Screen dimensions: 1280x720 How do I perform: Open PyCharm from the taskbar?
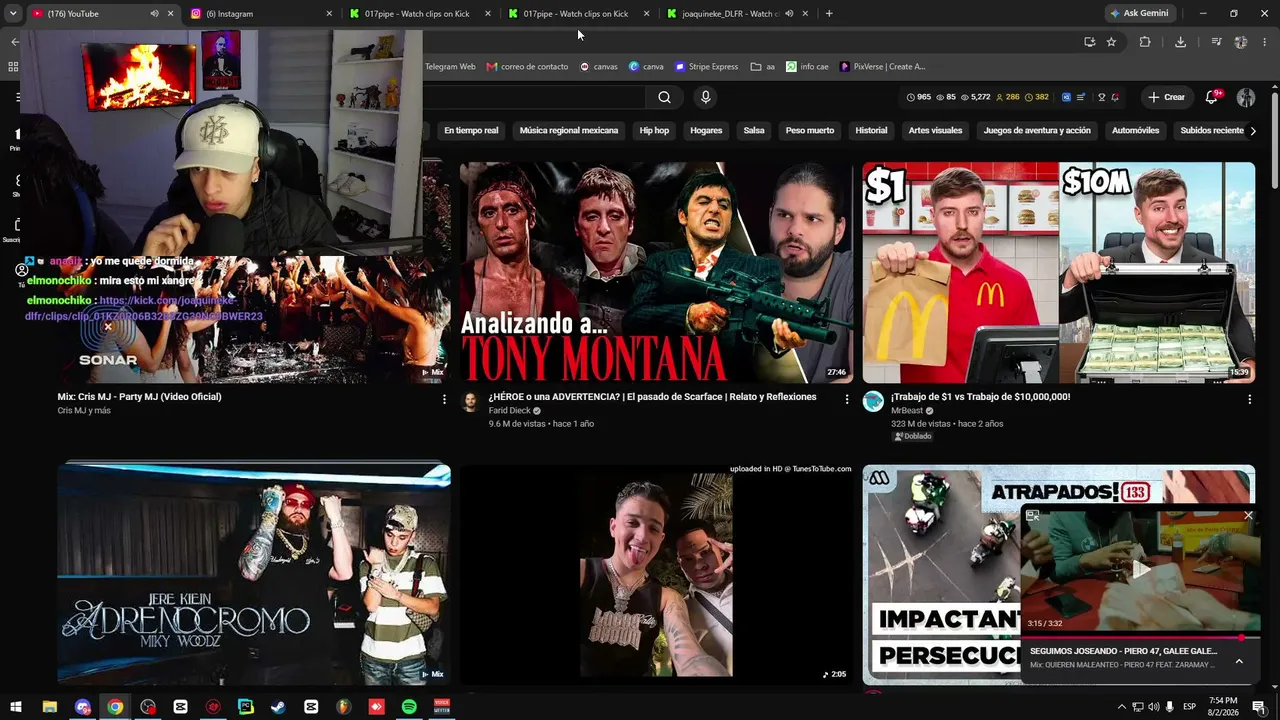coord(246,707)
